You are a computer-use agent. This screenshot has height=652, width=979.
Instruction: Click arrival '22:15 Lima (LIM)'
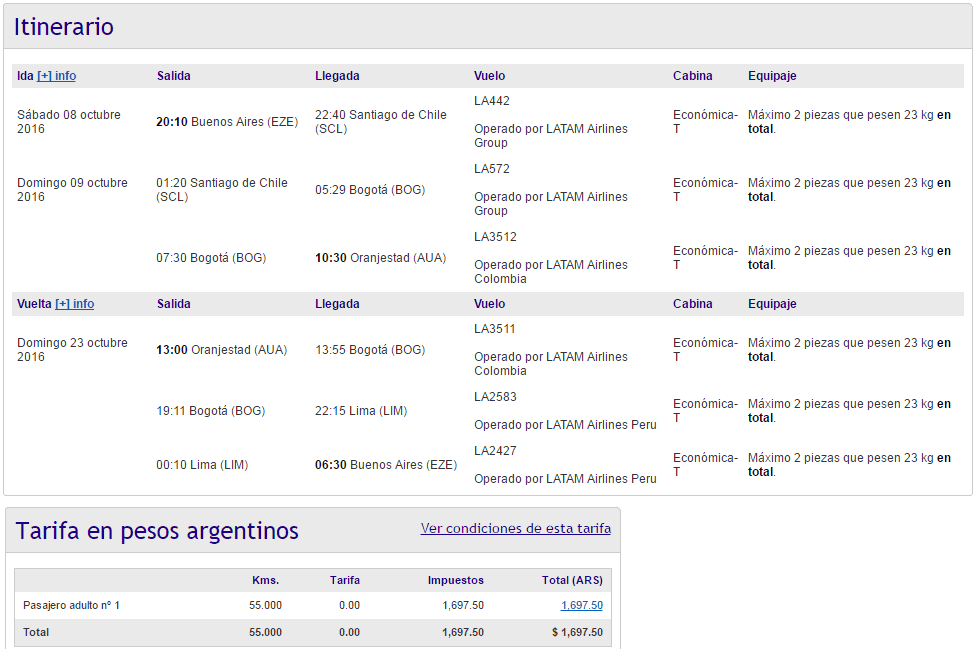click(x=361, y=411)
